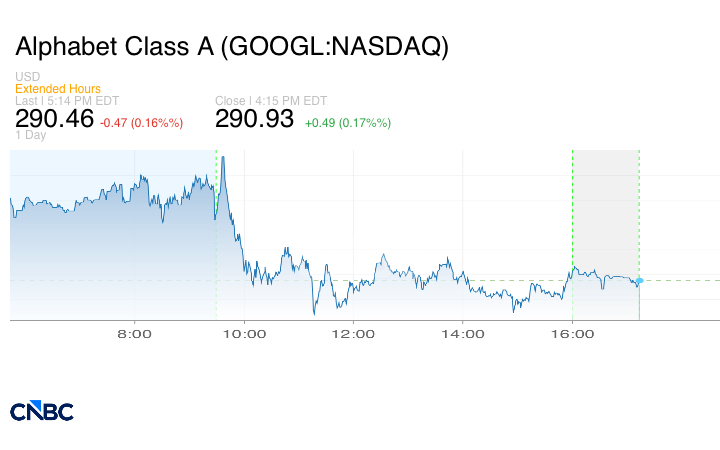Click the red -0.47 change value
The width and height of the screenshot is (720, 450).
click(141, 123)
